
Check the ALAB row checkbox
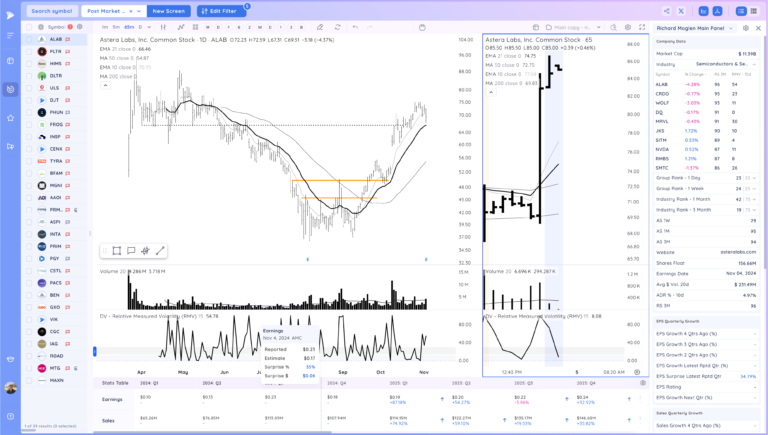[29, 38]
